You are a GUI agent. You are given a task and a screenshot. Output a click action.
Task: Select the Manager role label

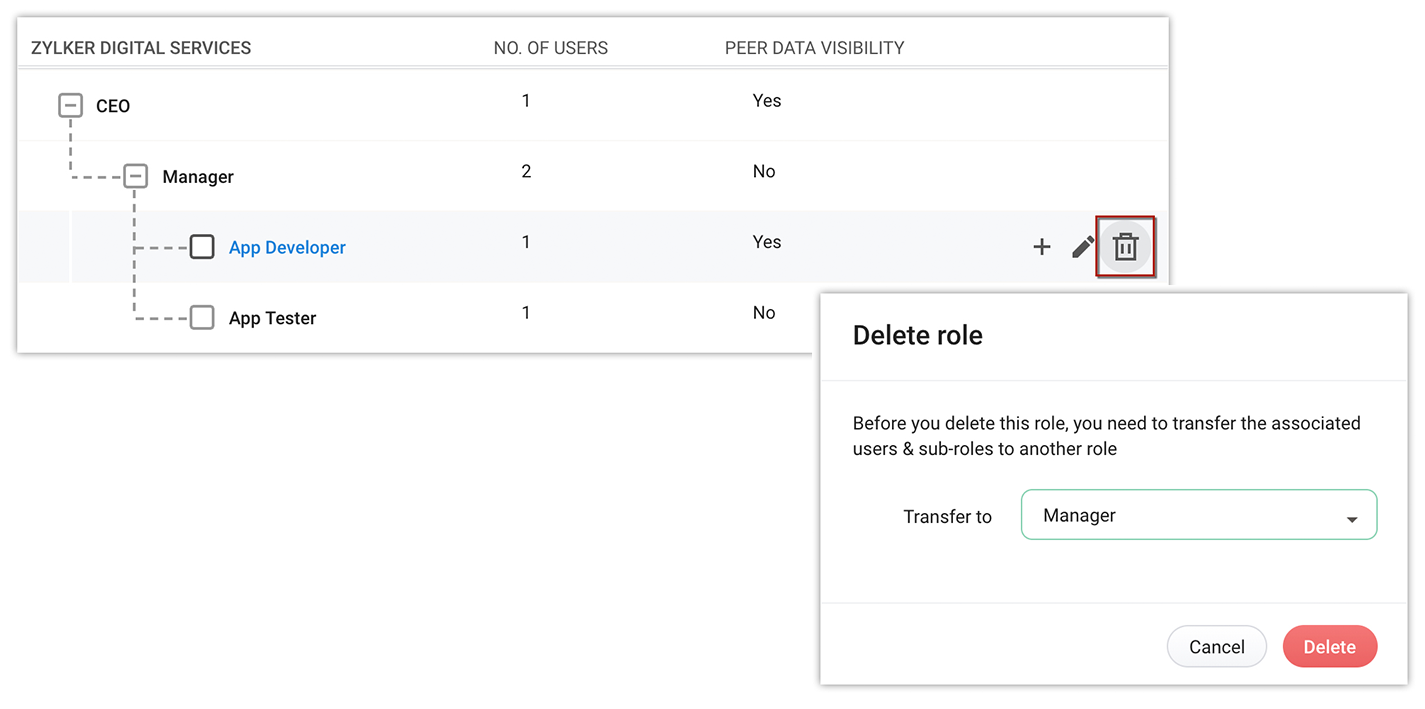[x=198, y=177]
